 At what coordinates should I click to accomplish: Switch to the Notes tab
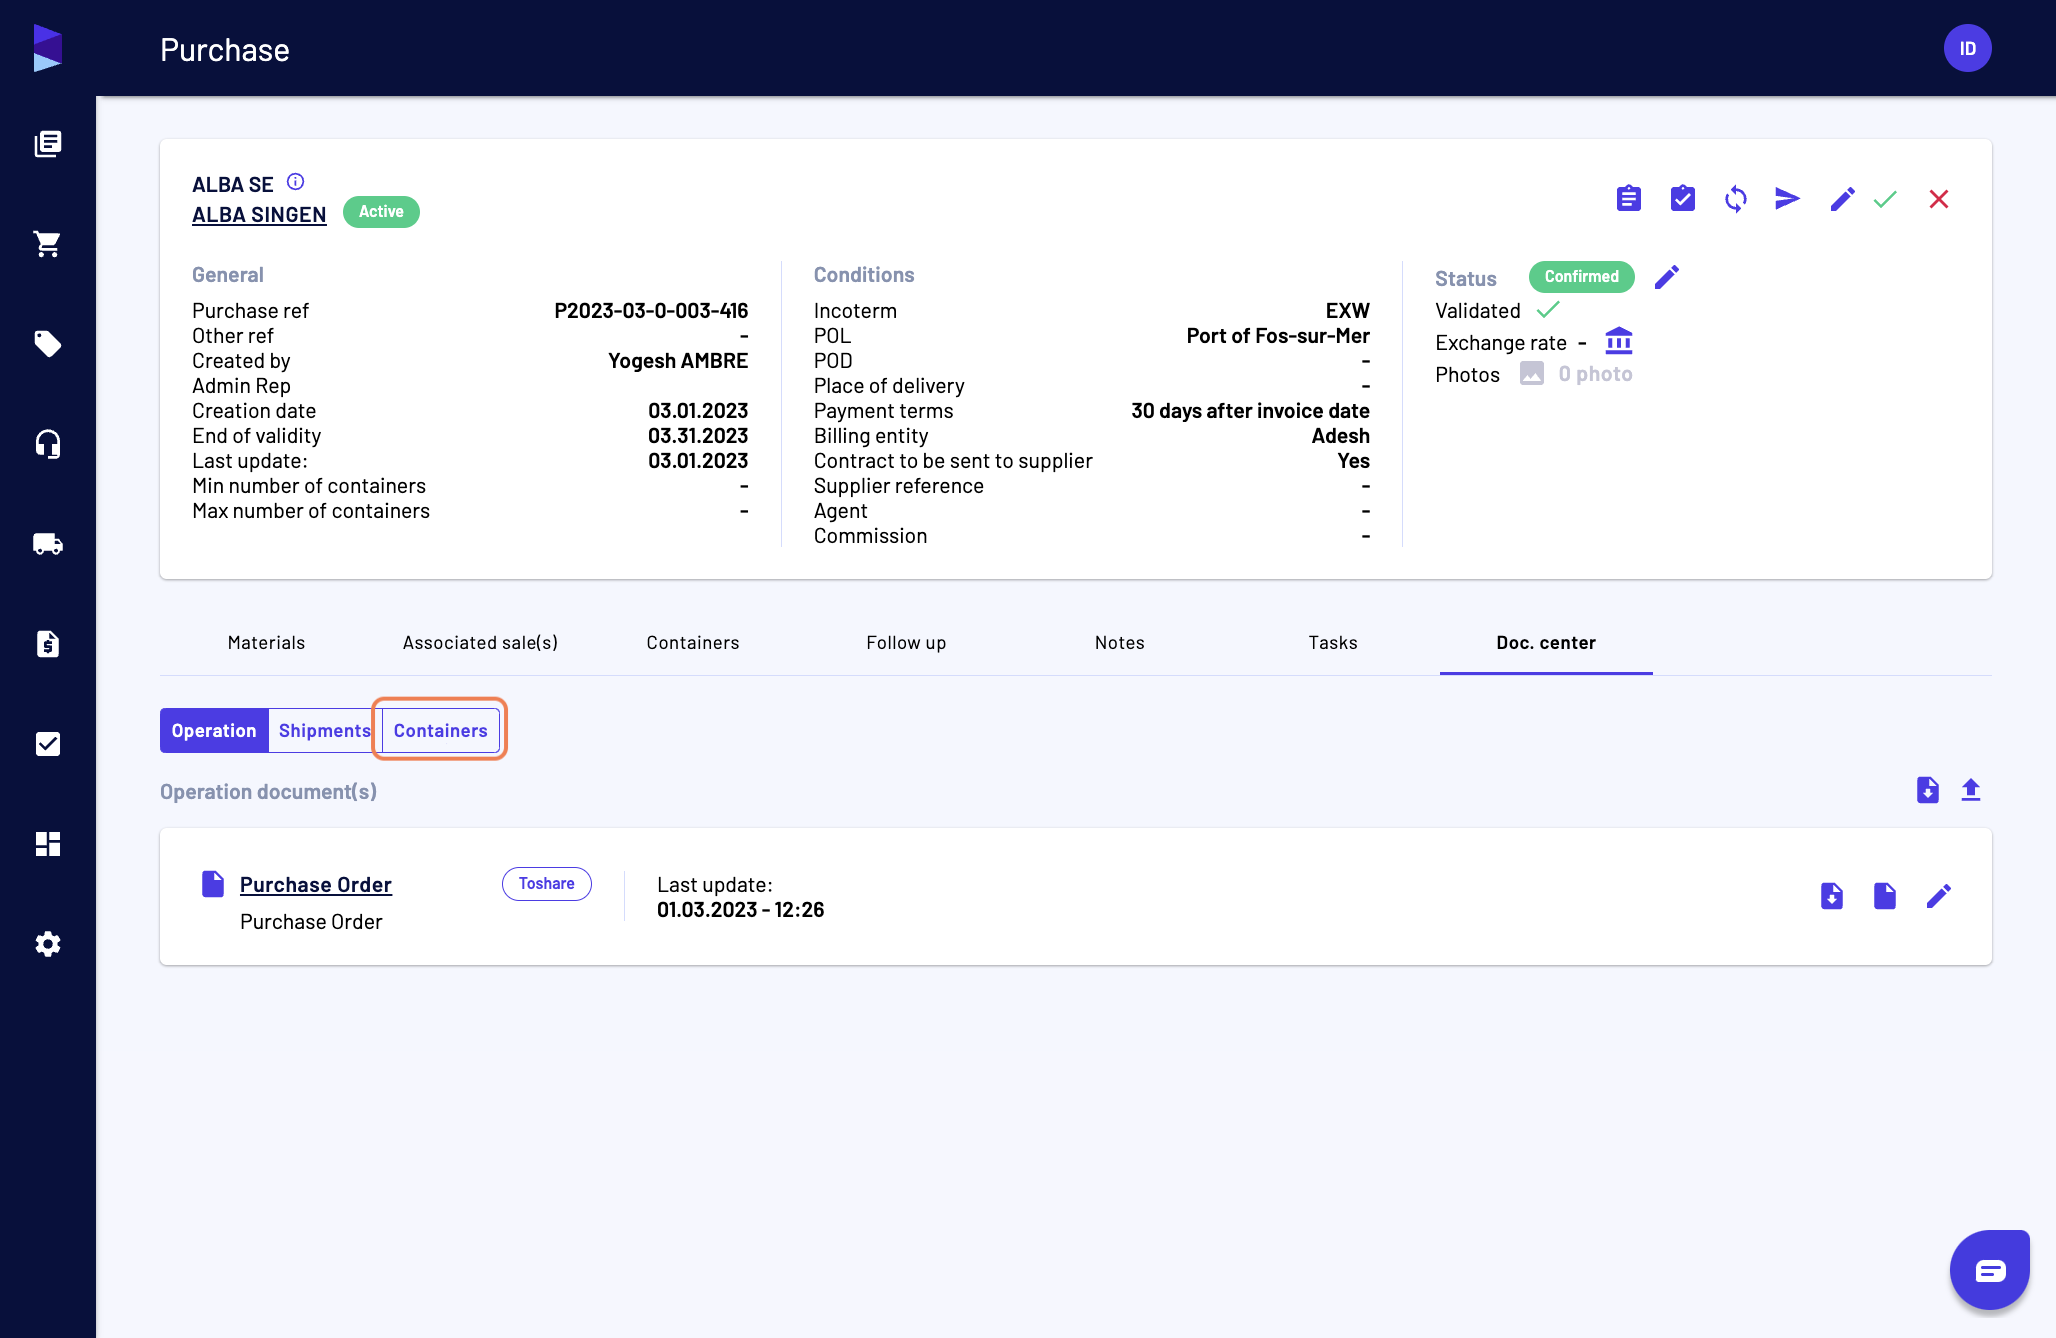point(1120,643)
